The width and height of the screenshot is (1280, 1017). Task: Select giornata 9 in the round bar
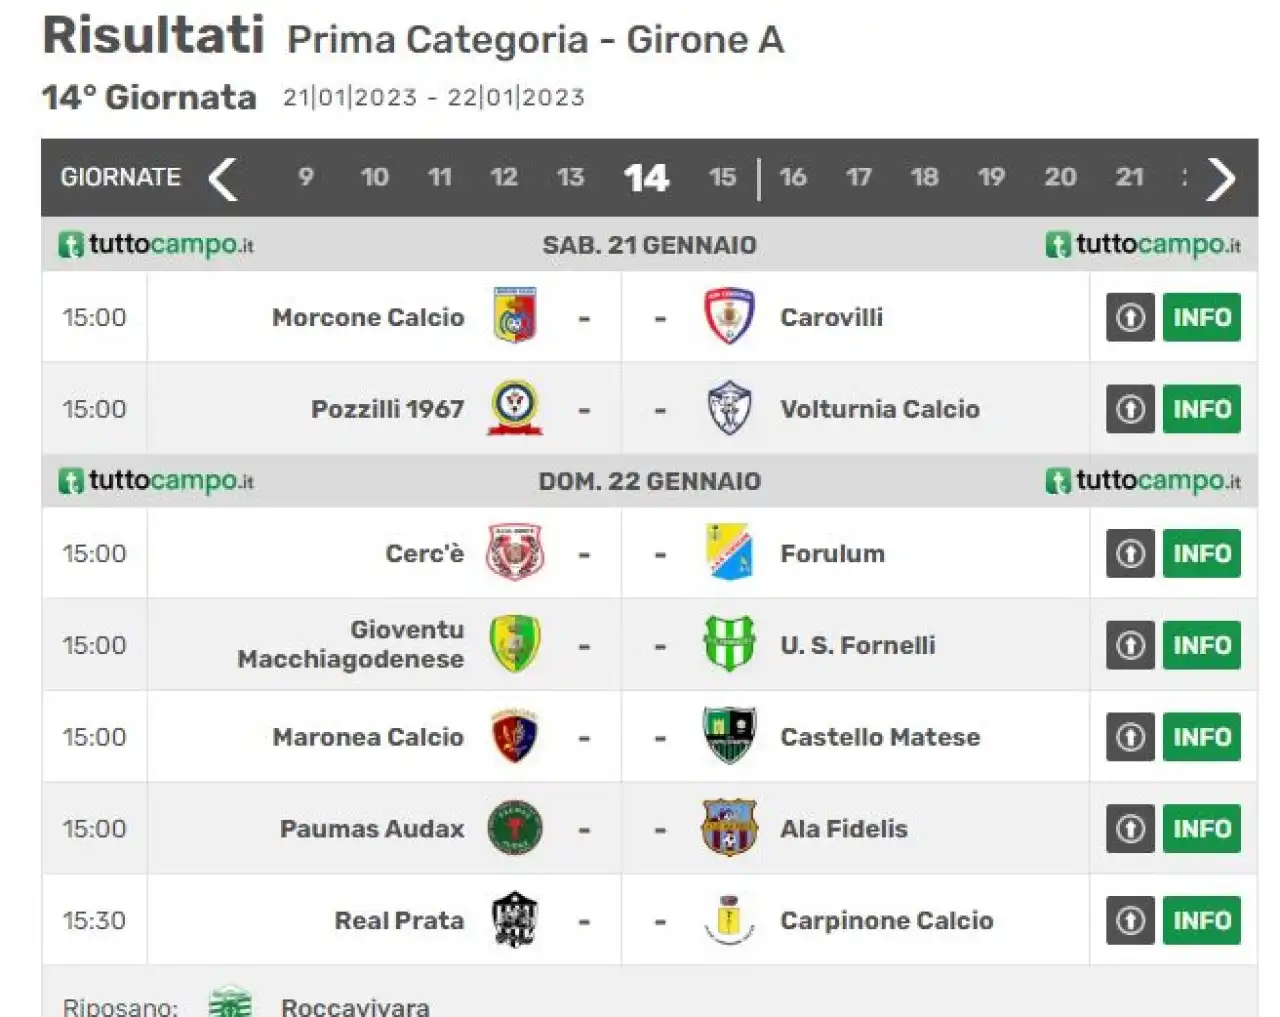click(x=306, y=177)
